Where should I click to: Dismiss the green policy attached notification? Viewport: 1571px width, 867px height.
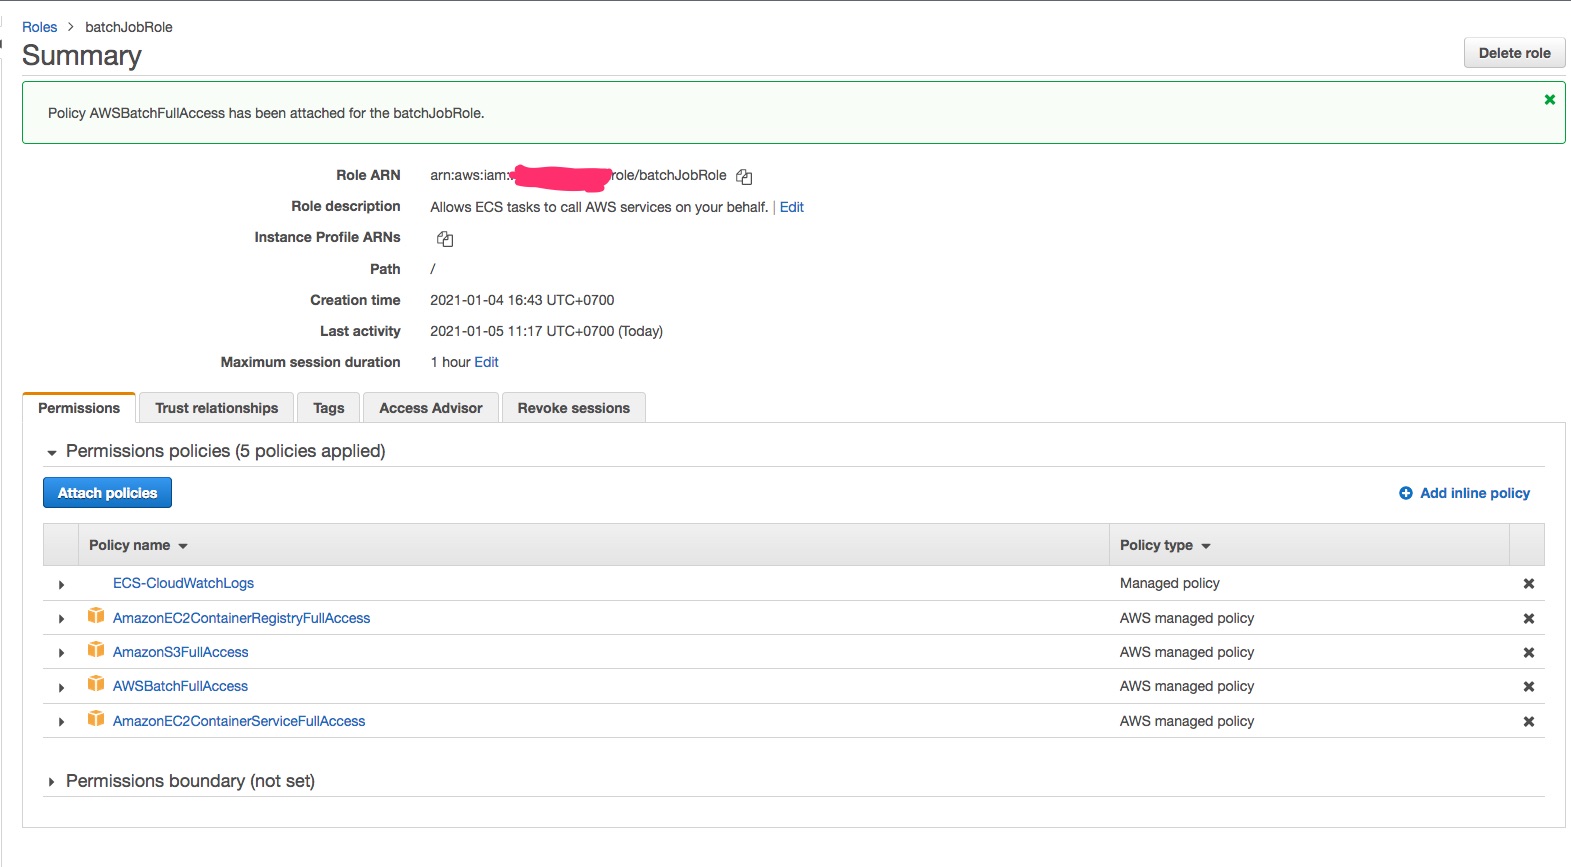click(1549, 99)
